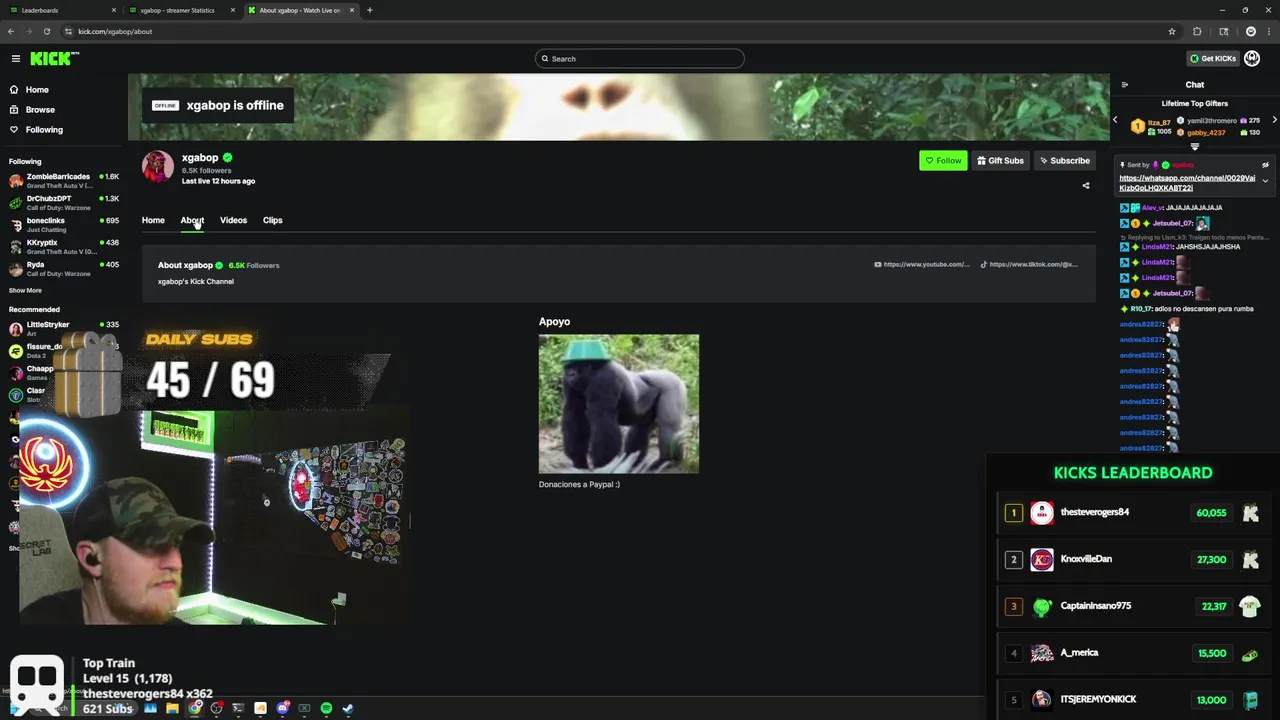1280x720 pixels.
Task: Click the Get KICKs button
Action: pos(1212,59)
